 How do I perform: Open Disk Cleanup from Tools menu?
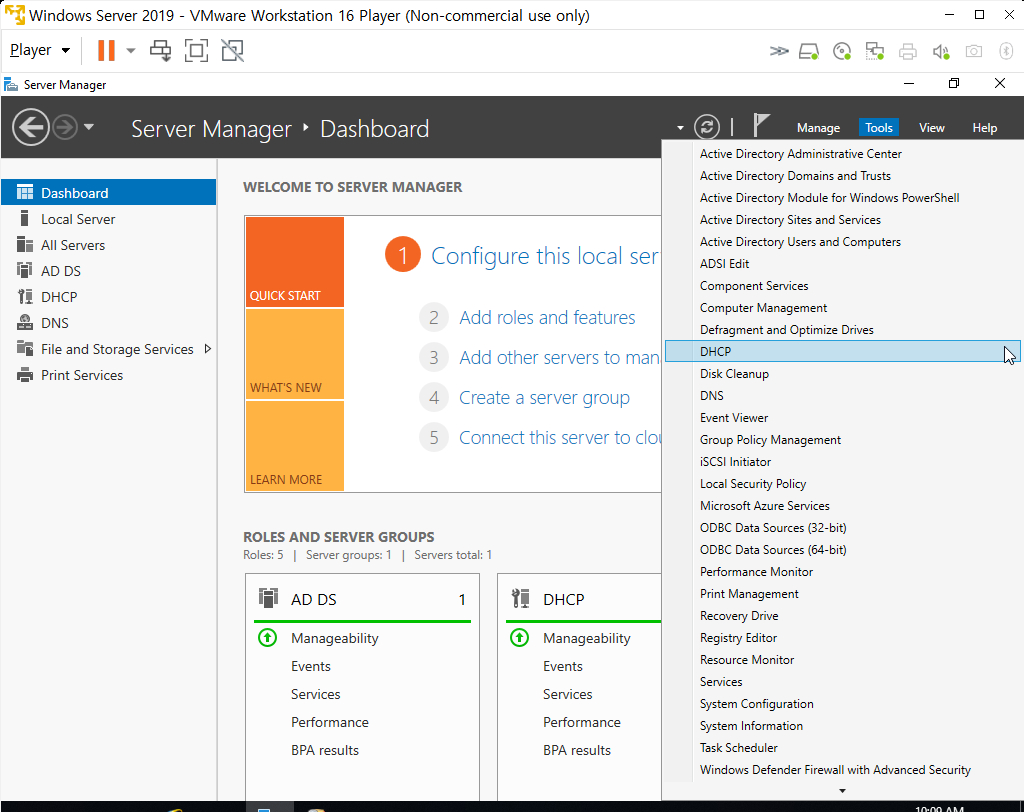(x=842, y=374)
